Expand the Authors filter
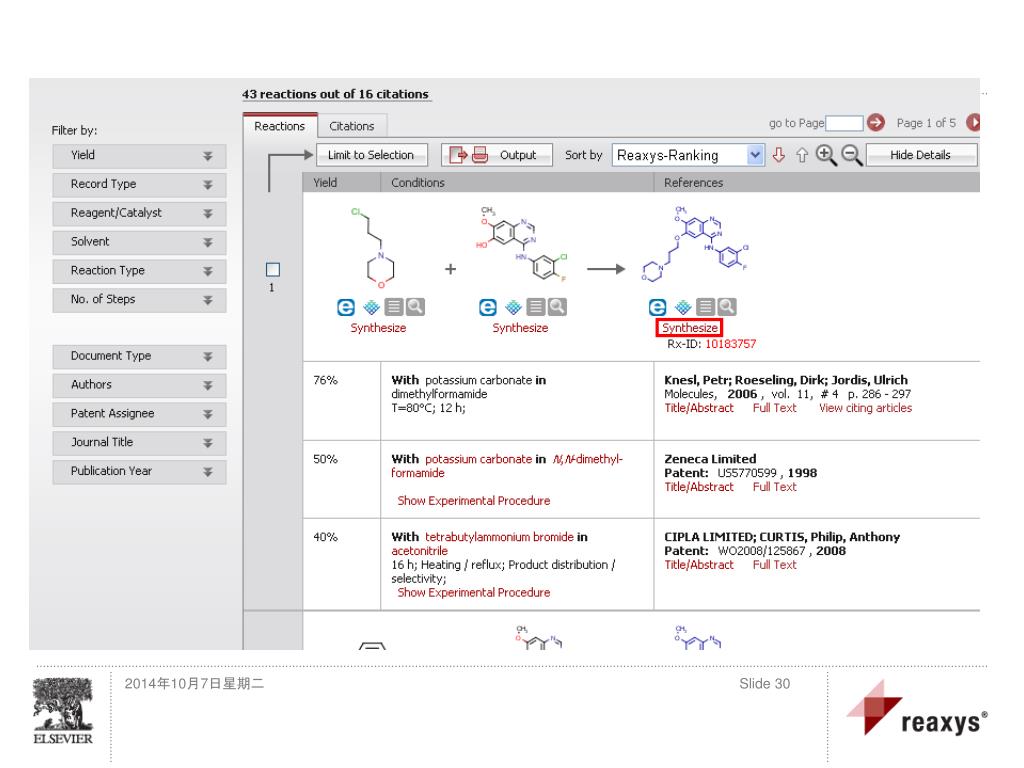This screenshot has width=1024, height=768. 139,385
